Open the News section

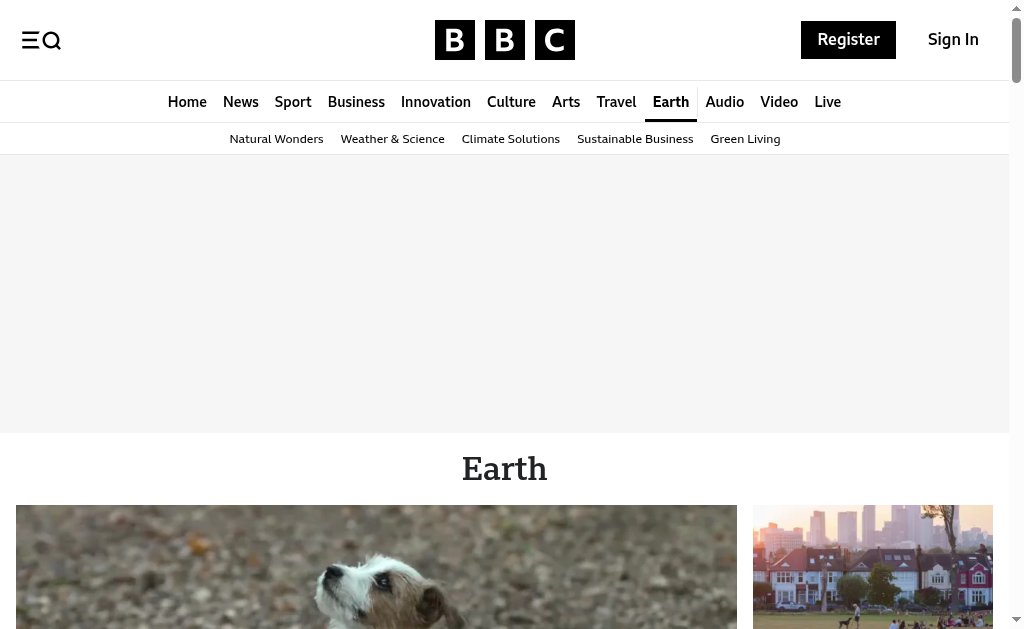(240, 102)
